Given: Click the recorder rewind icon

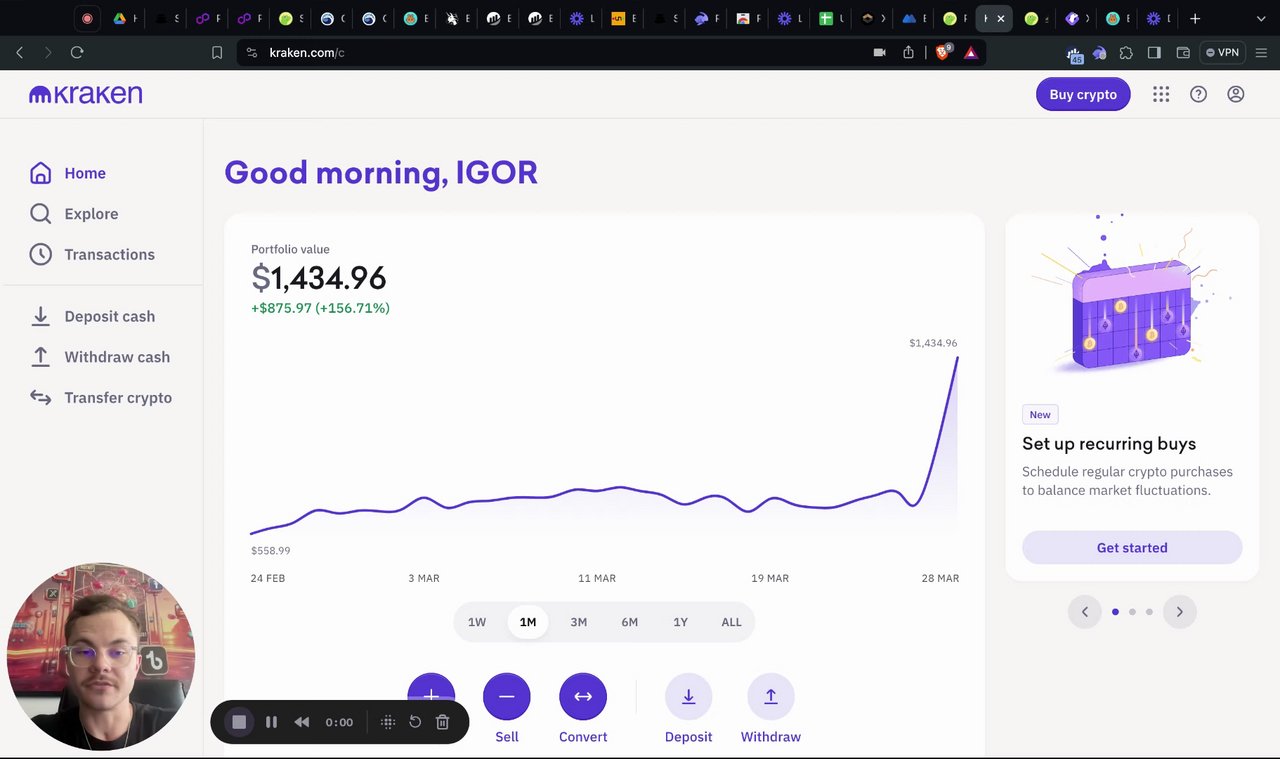Looking at the screenshot, I should (x=301, y=722).
